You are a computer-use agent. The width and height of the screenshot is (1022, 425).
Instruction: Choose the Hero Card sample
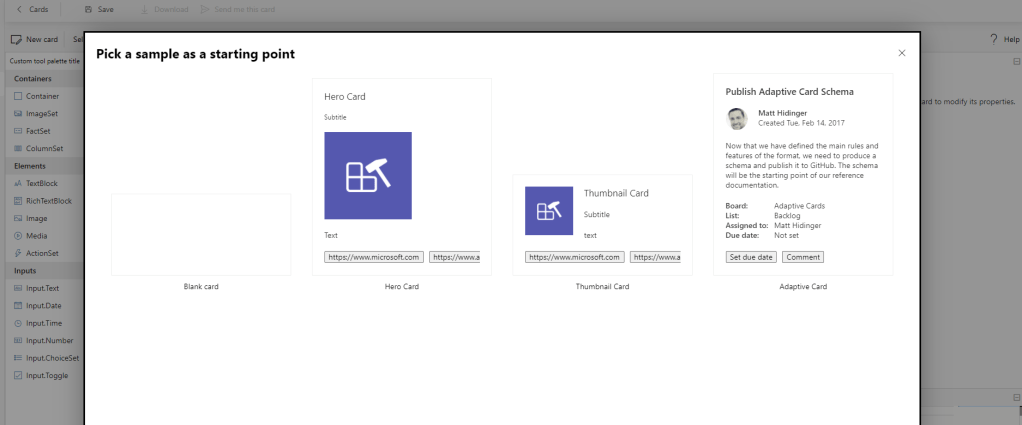[x=401, y=176]
